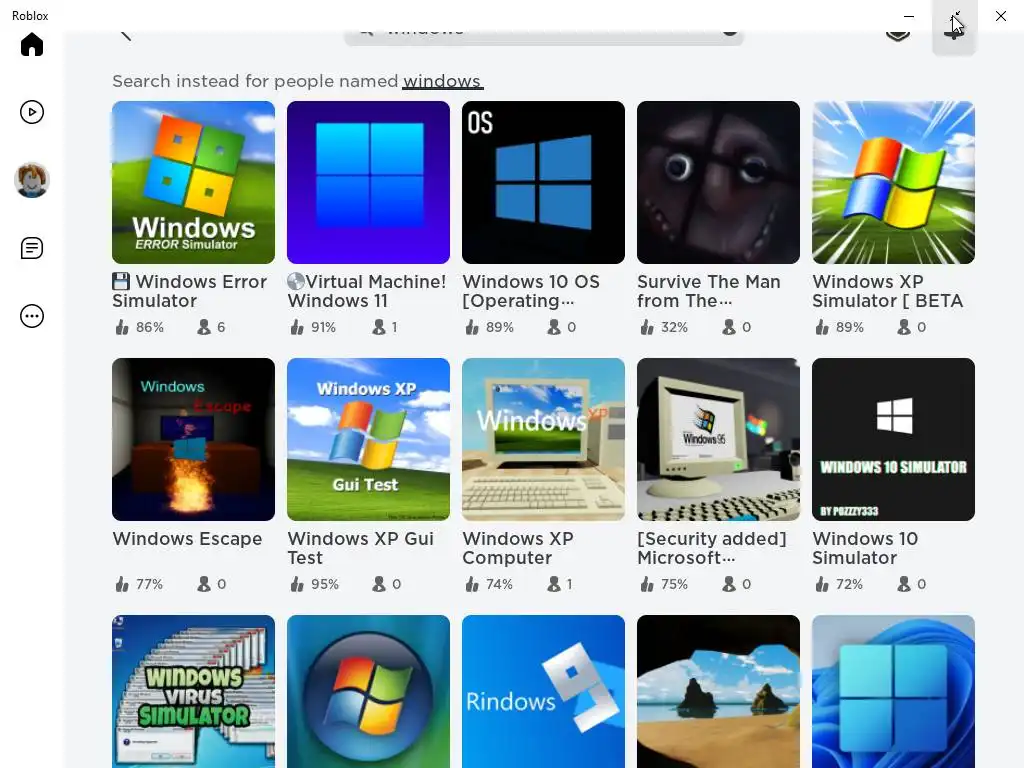This screenshot has height=768, width=1024.
Task: Click Virtual Machine! Windows 11 title
Action: coord(367,291)
